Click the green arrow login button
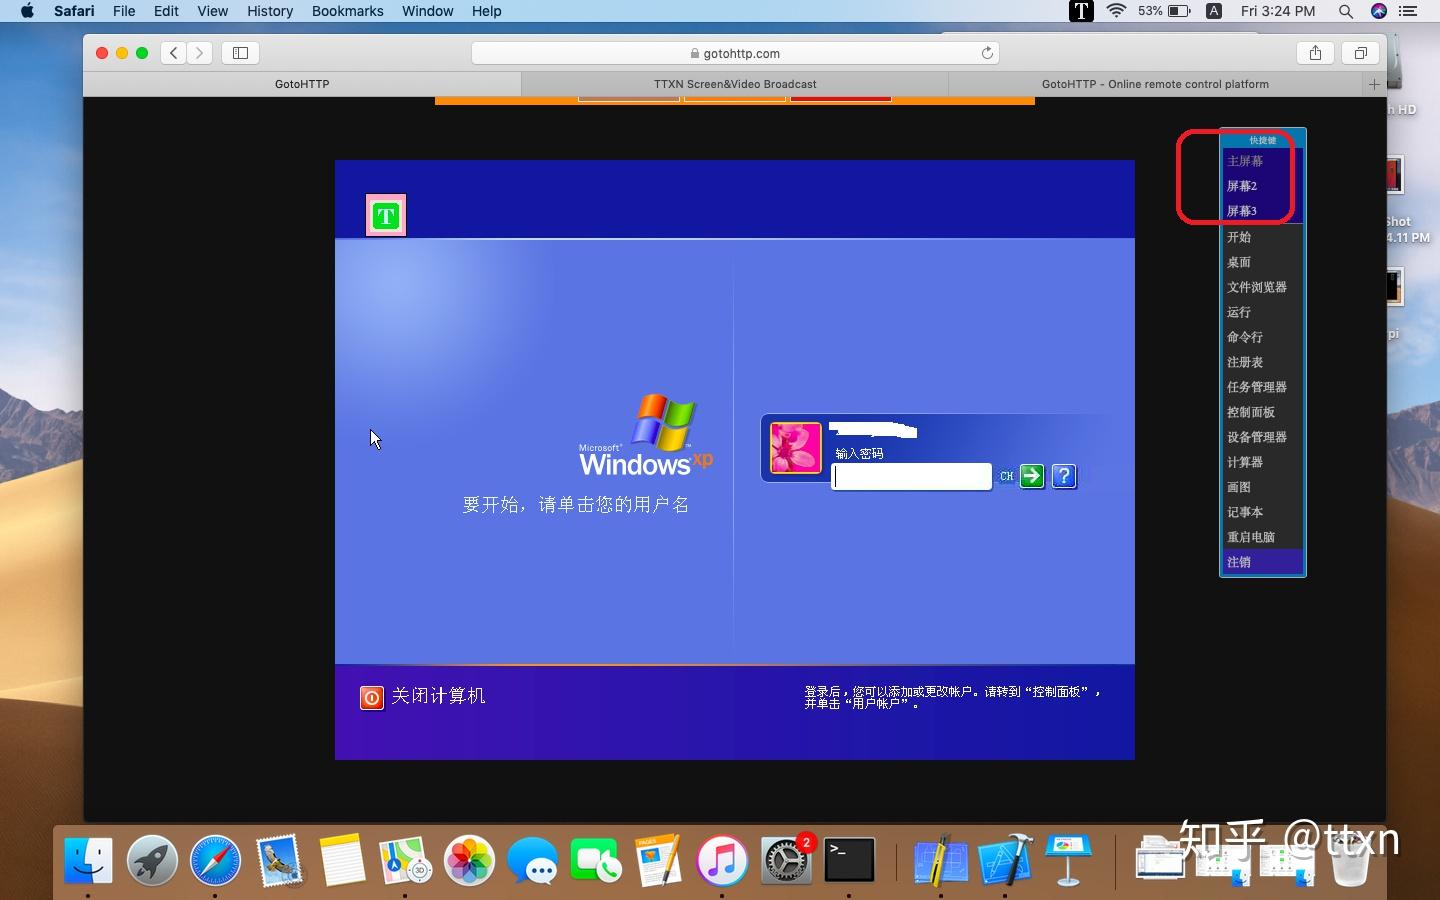 (x=1031, y=477)
